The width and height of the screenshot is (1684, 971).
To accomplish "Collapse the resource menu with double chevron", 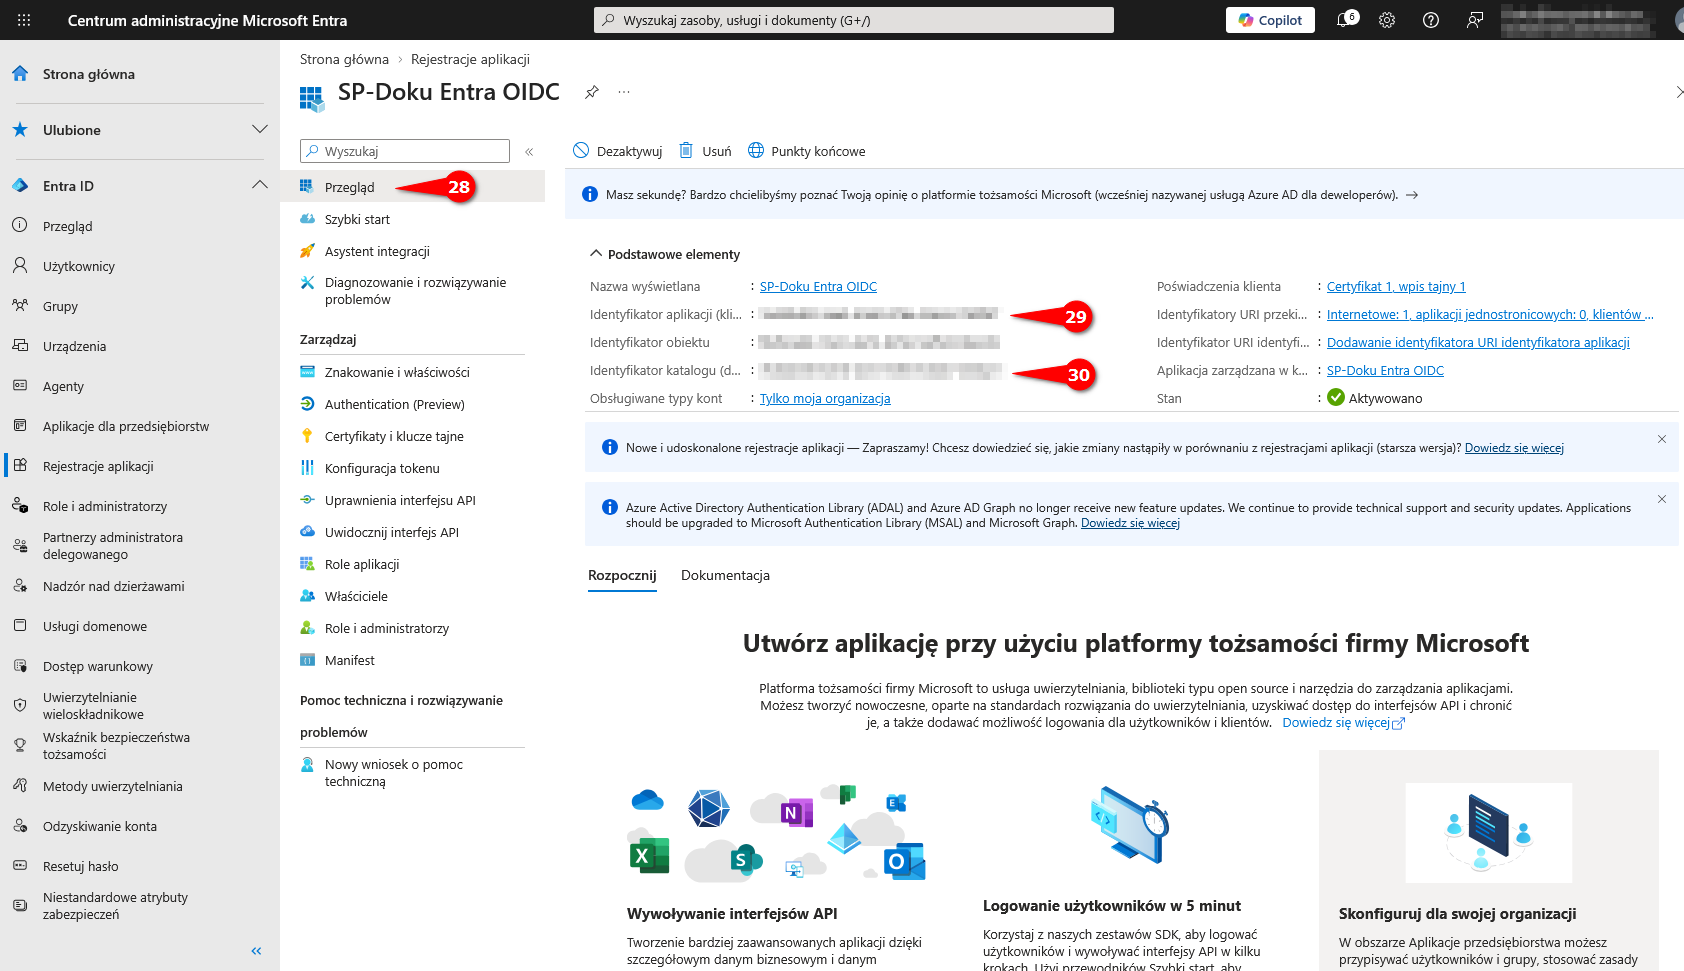I will pos(529,151).
